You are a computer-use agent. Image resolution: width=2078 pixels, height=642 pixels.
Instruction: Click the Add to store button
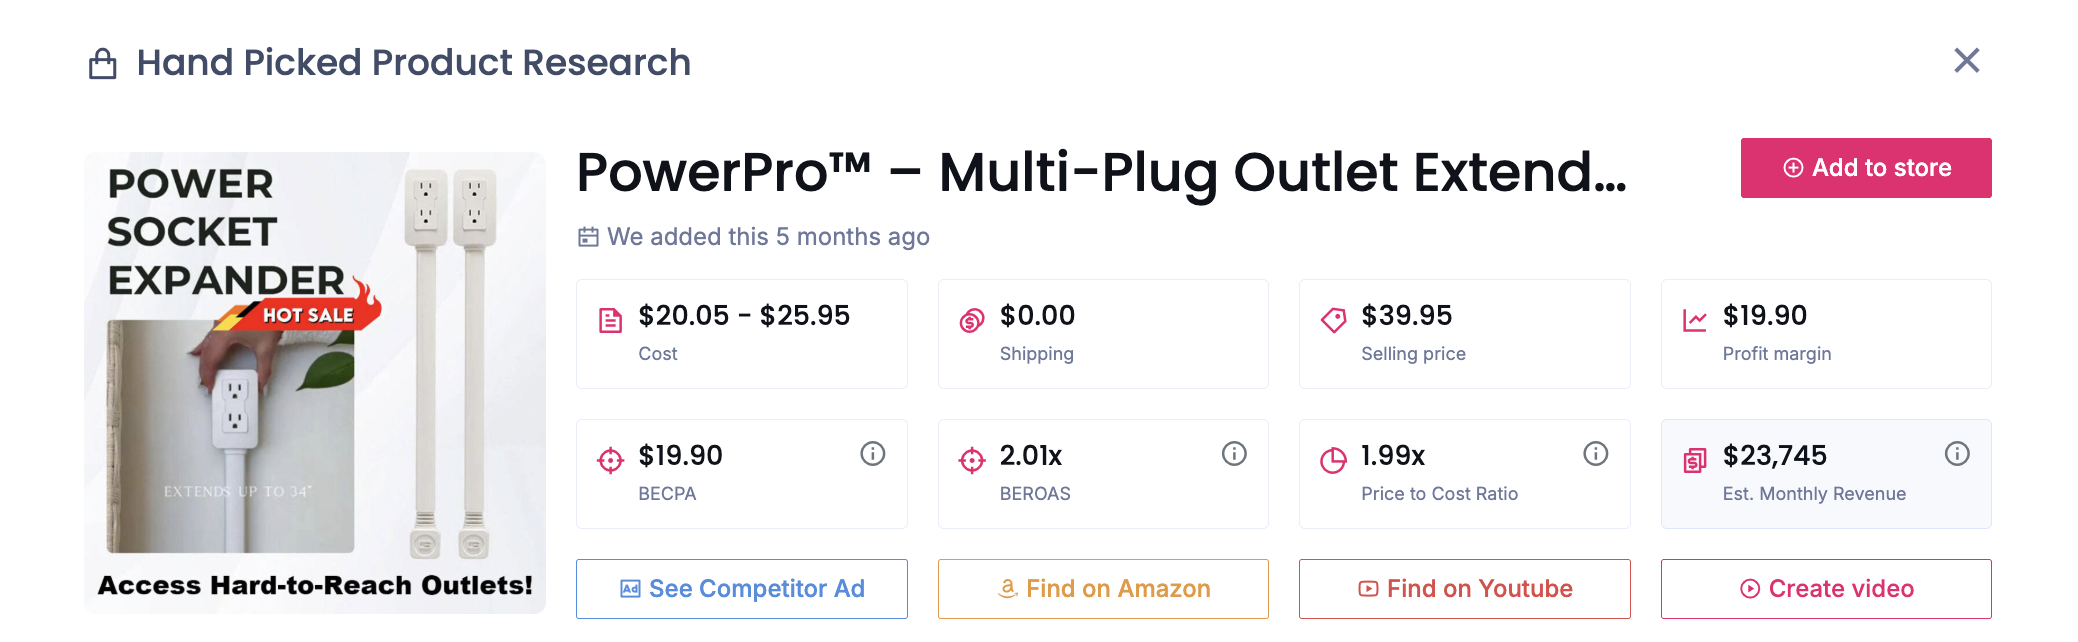(1865, 167)
